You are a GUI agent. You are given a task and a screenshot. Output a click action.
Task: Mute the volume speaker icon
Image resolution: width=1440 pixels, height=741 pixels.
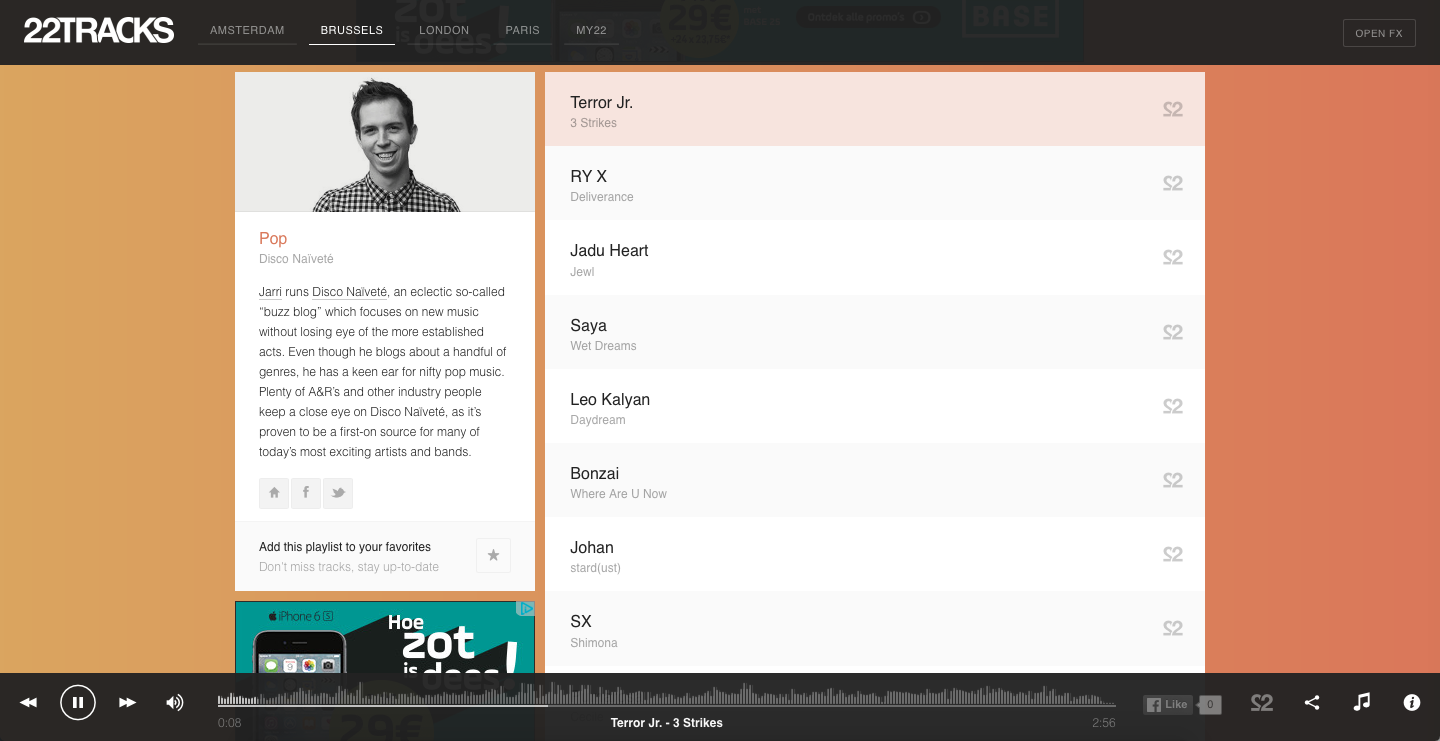pyautogui.click(x=175, y=703)
